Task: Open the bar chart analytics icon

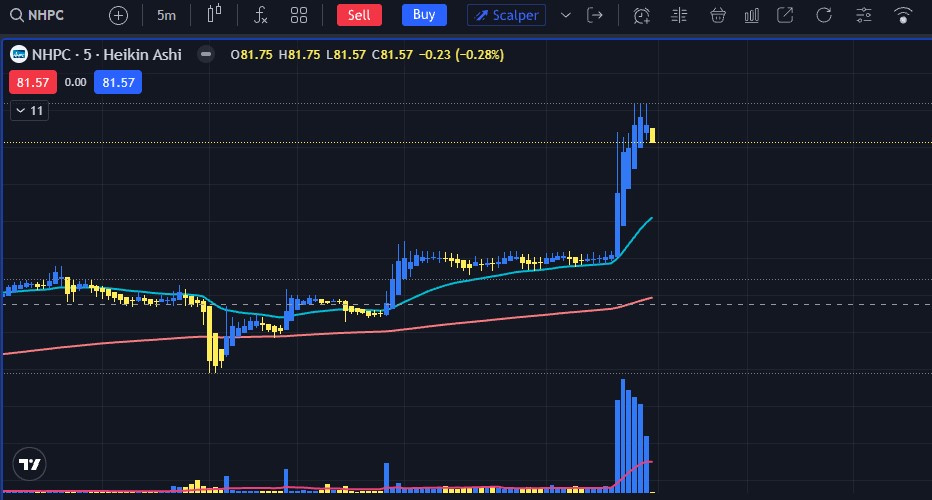Action: pyautogui.click(x=751, y=15)
